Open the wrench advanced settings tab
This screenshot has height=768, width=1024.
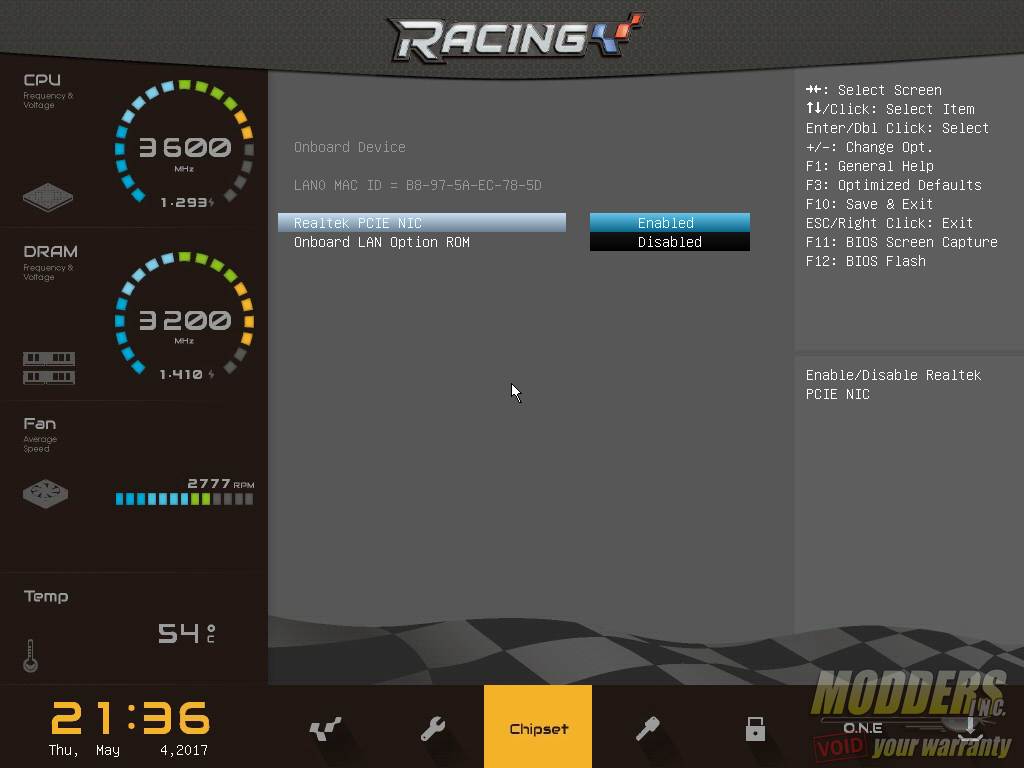(x=432, y=729)
